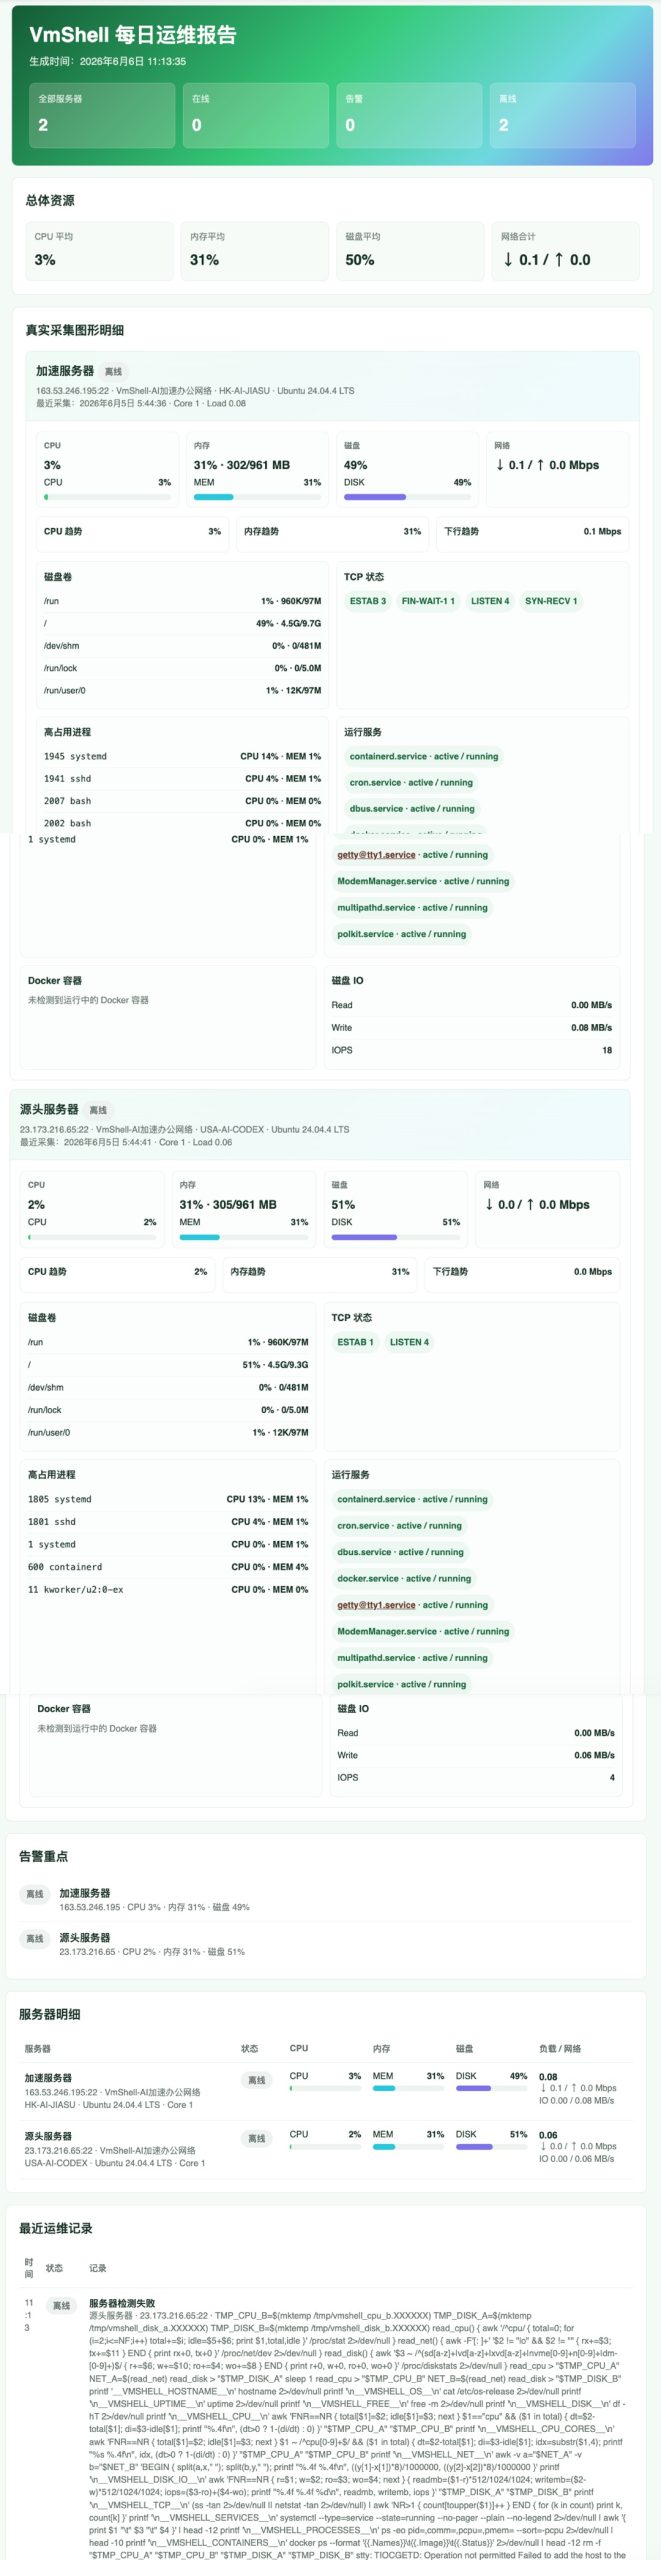Click DISK 51% bar in 源头服务器 card
Image resolution: width=661 pixels, height=2560 pixels.
pyautogui.click(x=396, y=1237)
